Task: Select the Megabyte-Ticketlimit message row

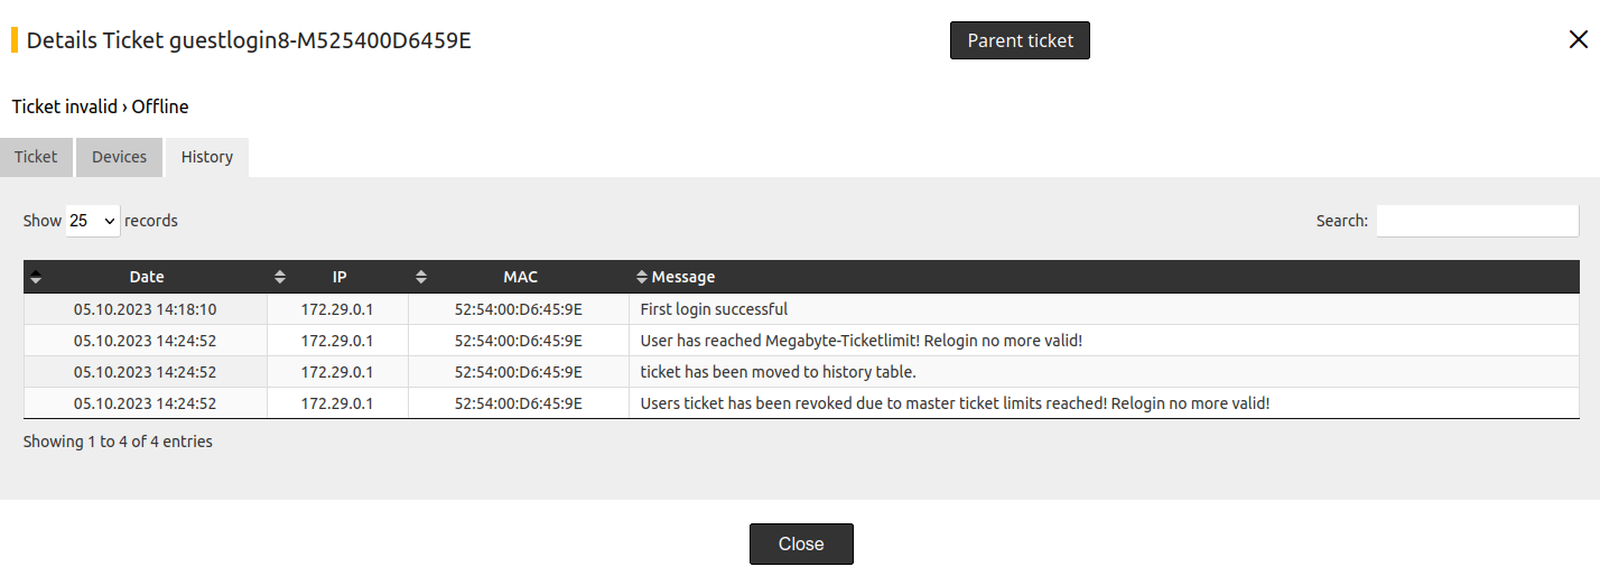Action: [860, 340]
